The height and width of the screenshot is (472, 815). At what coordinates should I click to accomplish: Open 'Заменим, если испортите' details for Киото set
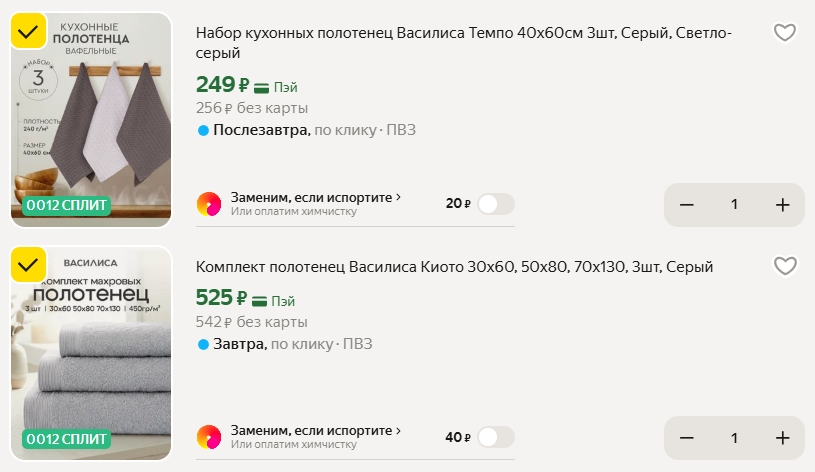[315, 431]
